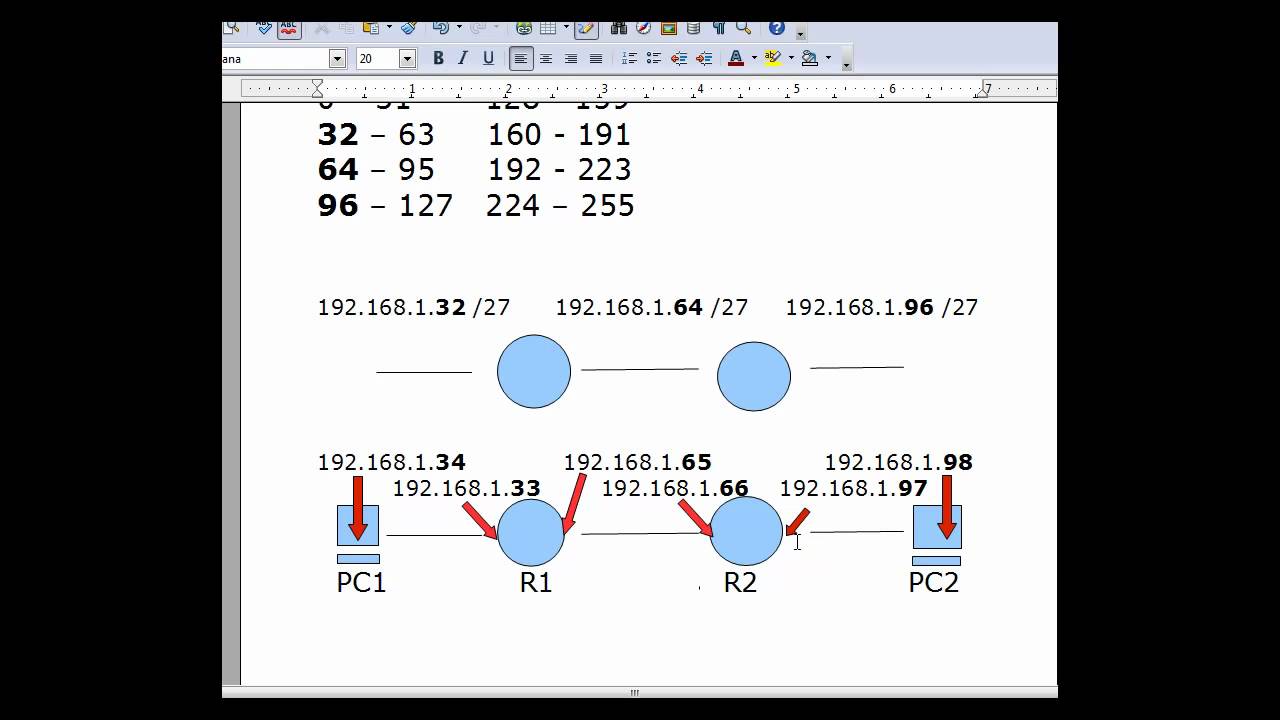Click the text 192.168.1.33
1280x720 pixels.
[466, 488]
